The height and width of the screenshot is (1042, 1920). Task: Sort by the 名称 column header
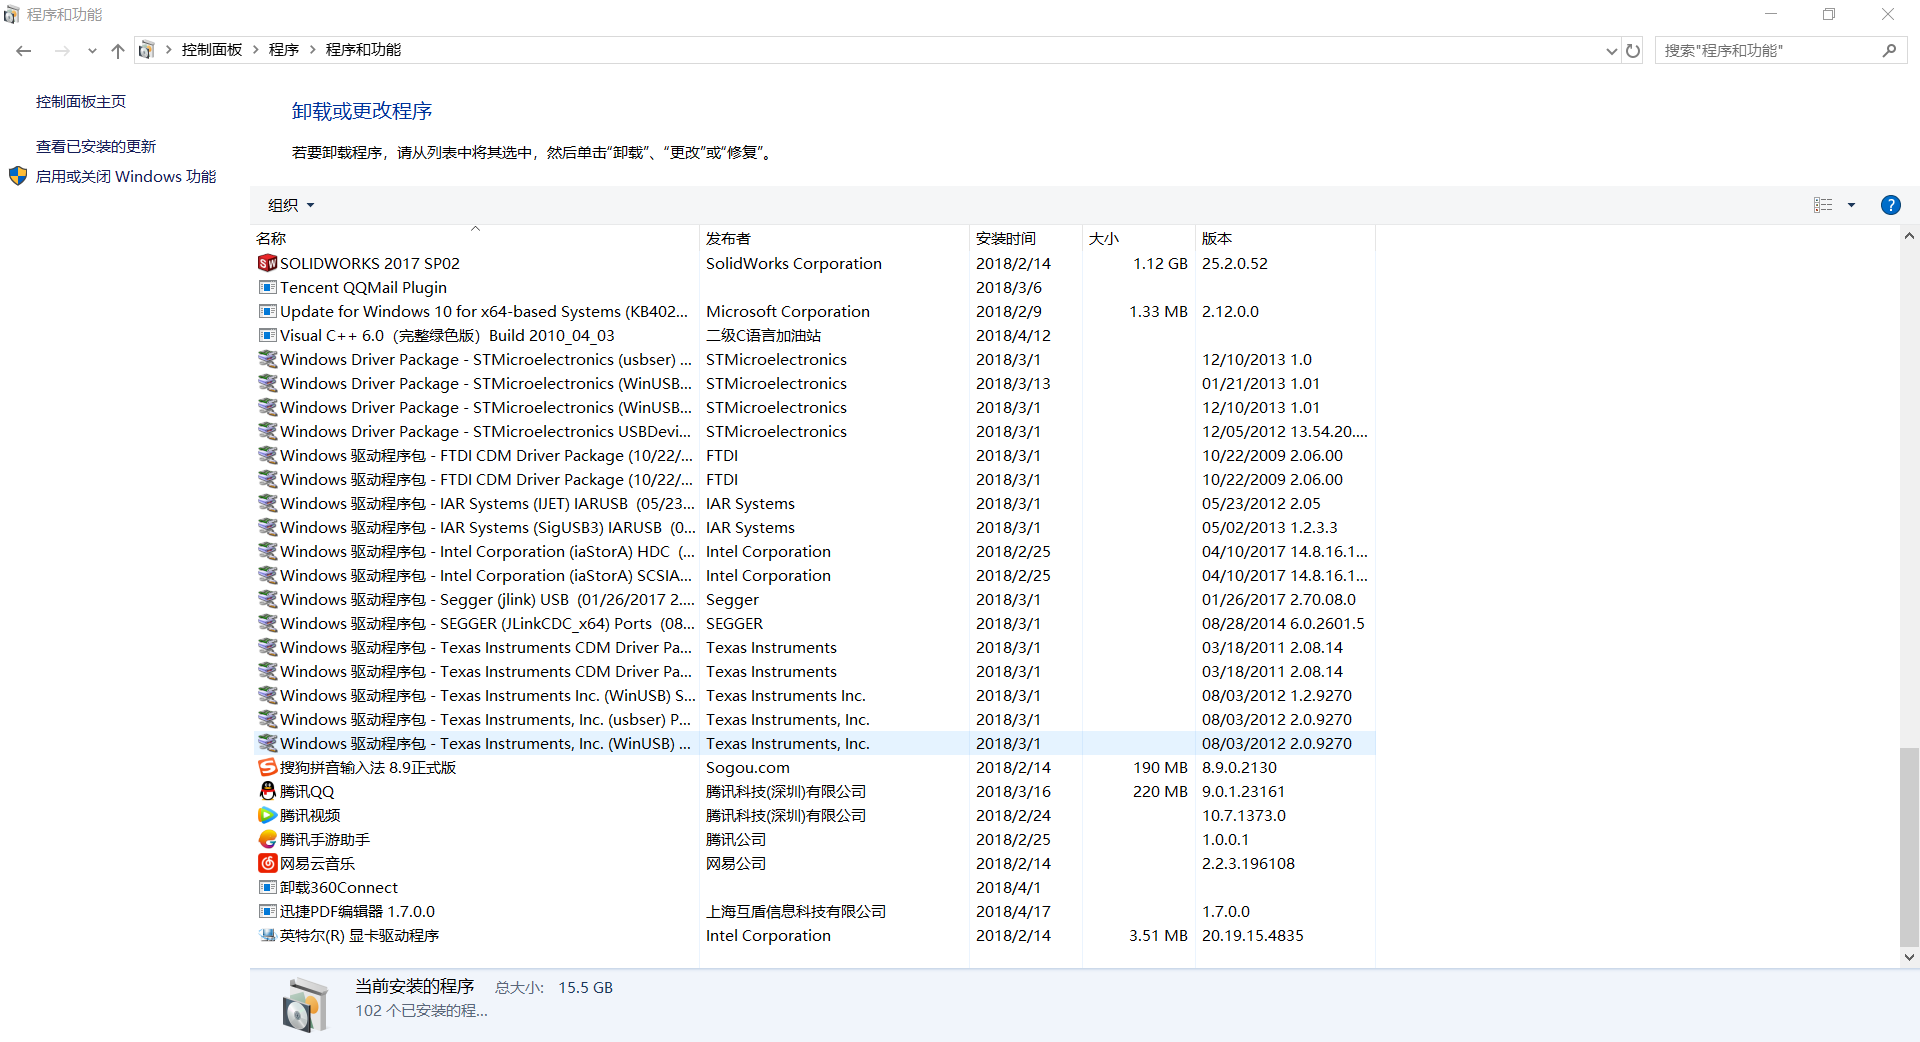pos(475,238)
